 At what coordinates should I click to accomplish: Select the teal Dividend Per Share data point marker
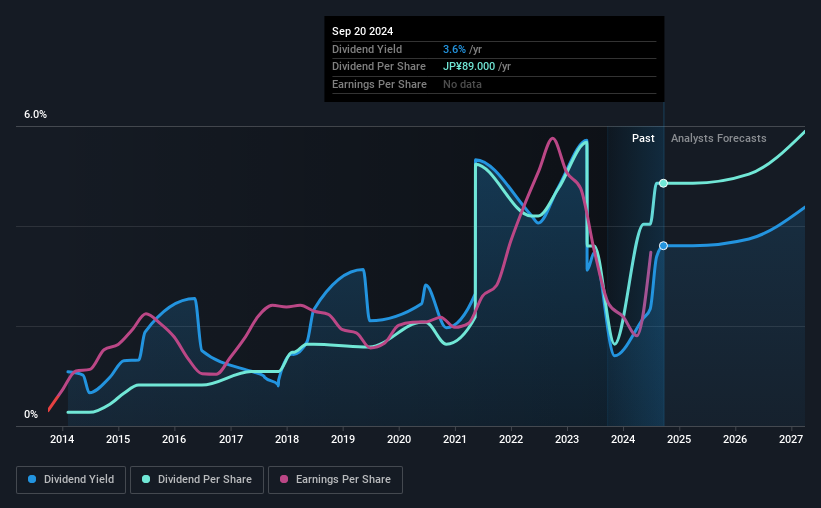[x=663, y=183]
